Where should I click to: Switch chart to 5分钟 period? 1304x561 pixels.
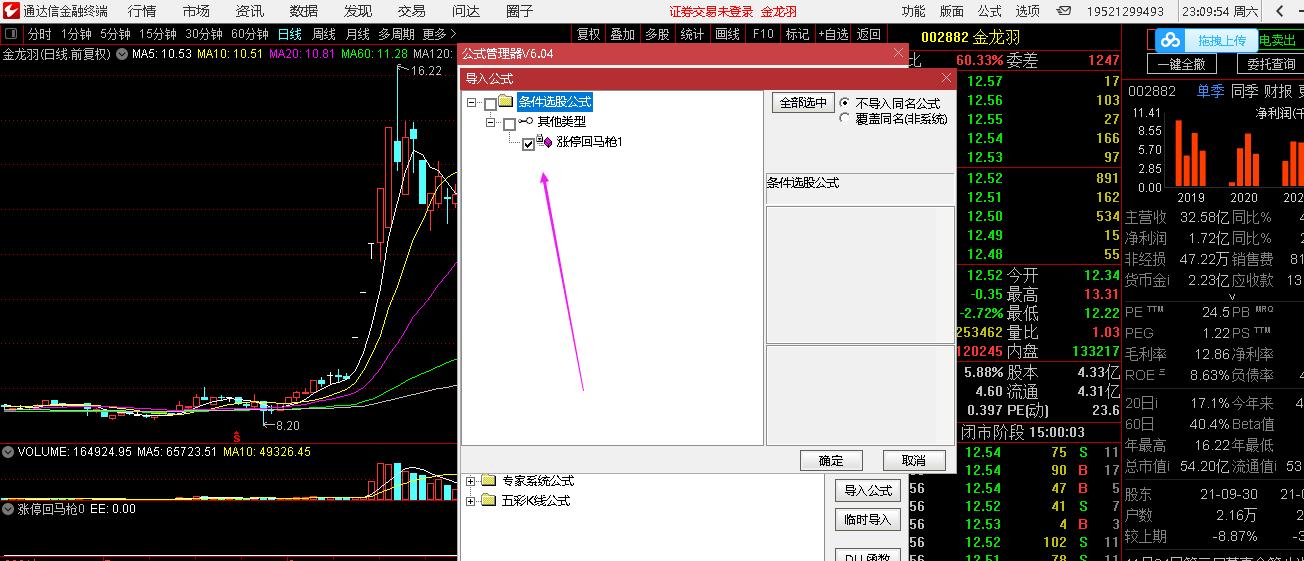[x=115, y=34]
